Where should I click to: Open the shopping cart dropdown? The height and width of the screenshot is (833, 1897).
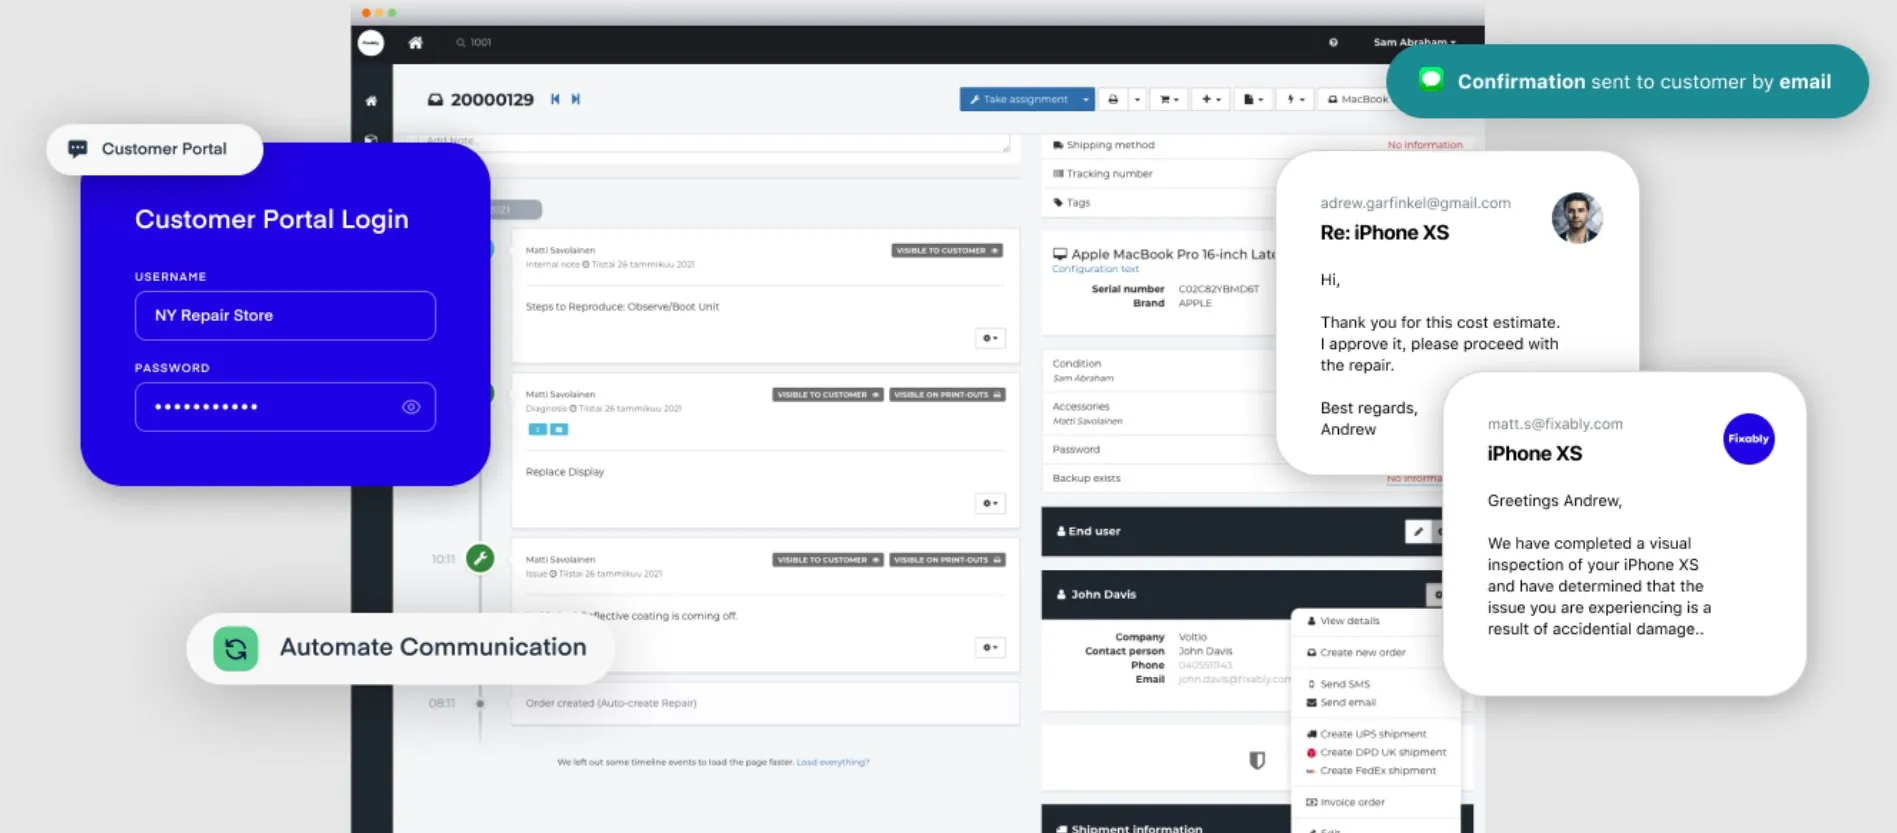click(x=1169, y=99)
